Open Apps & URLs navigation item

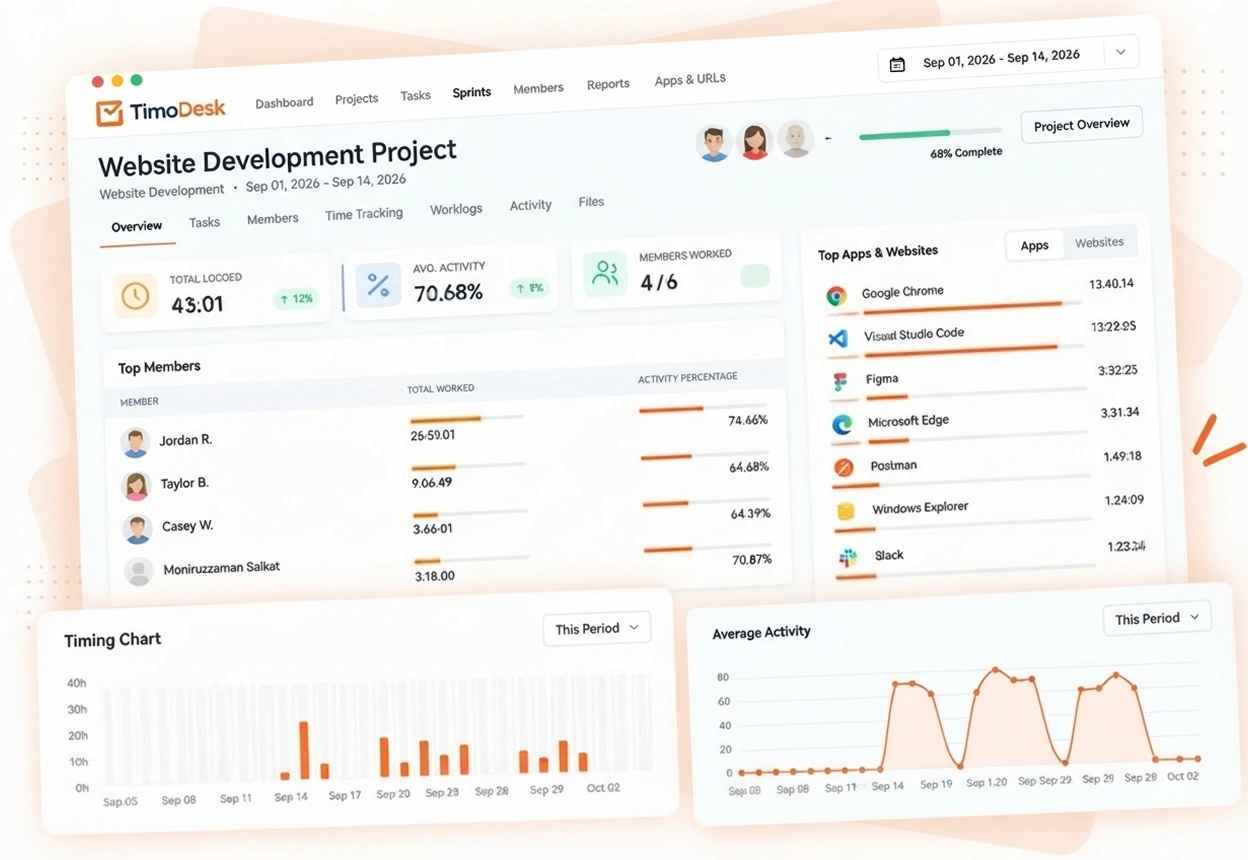[x=690, y=79]
